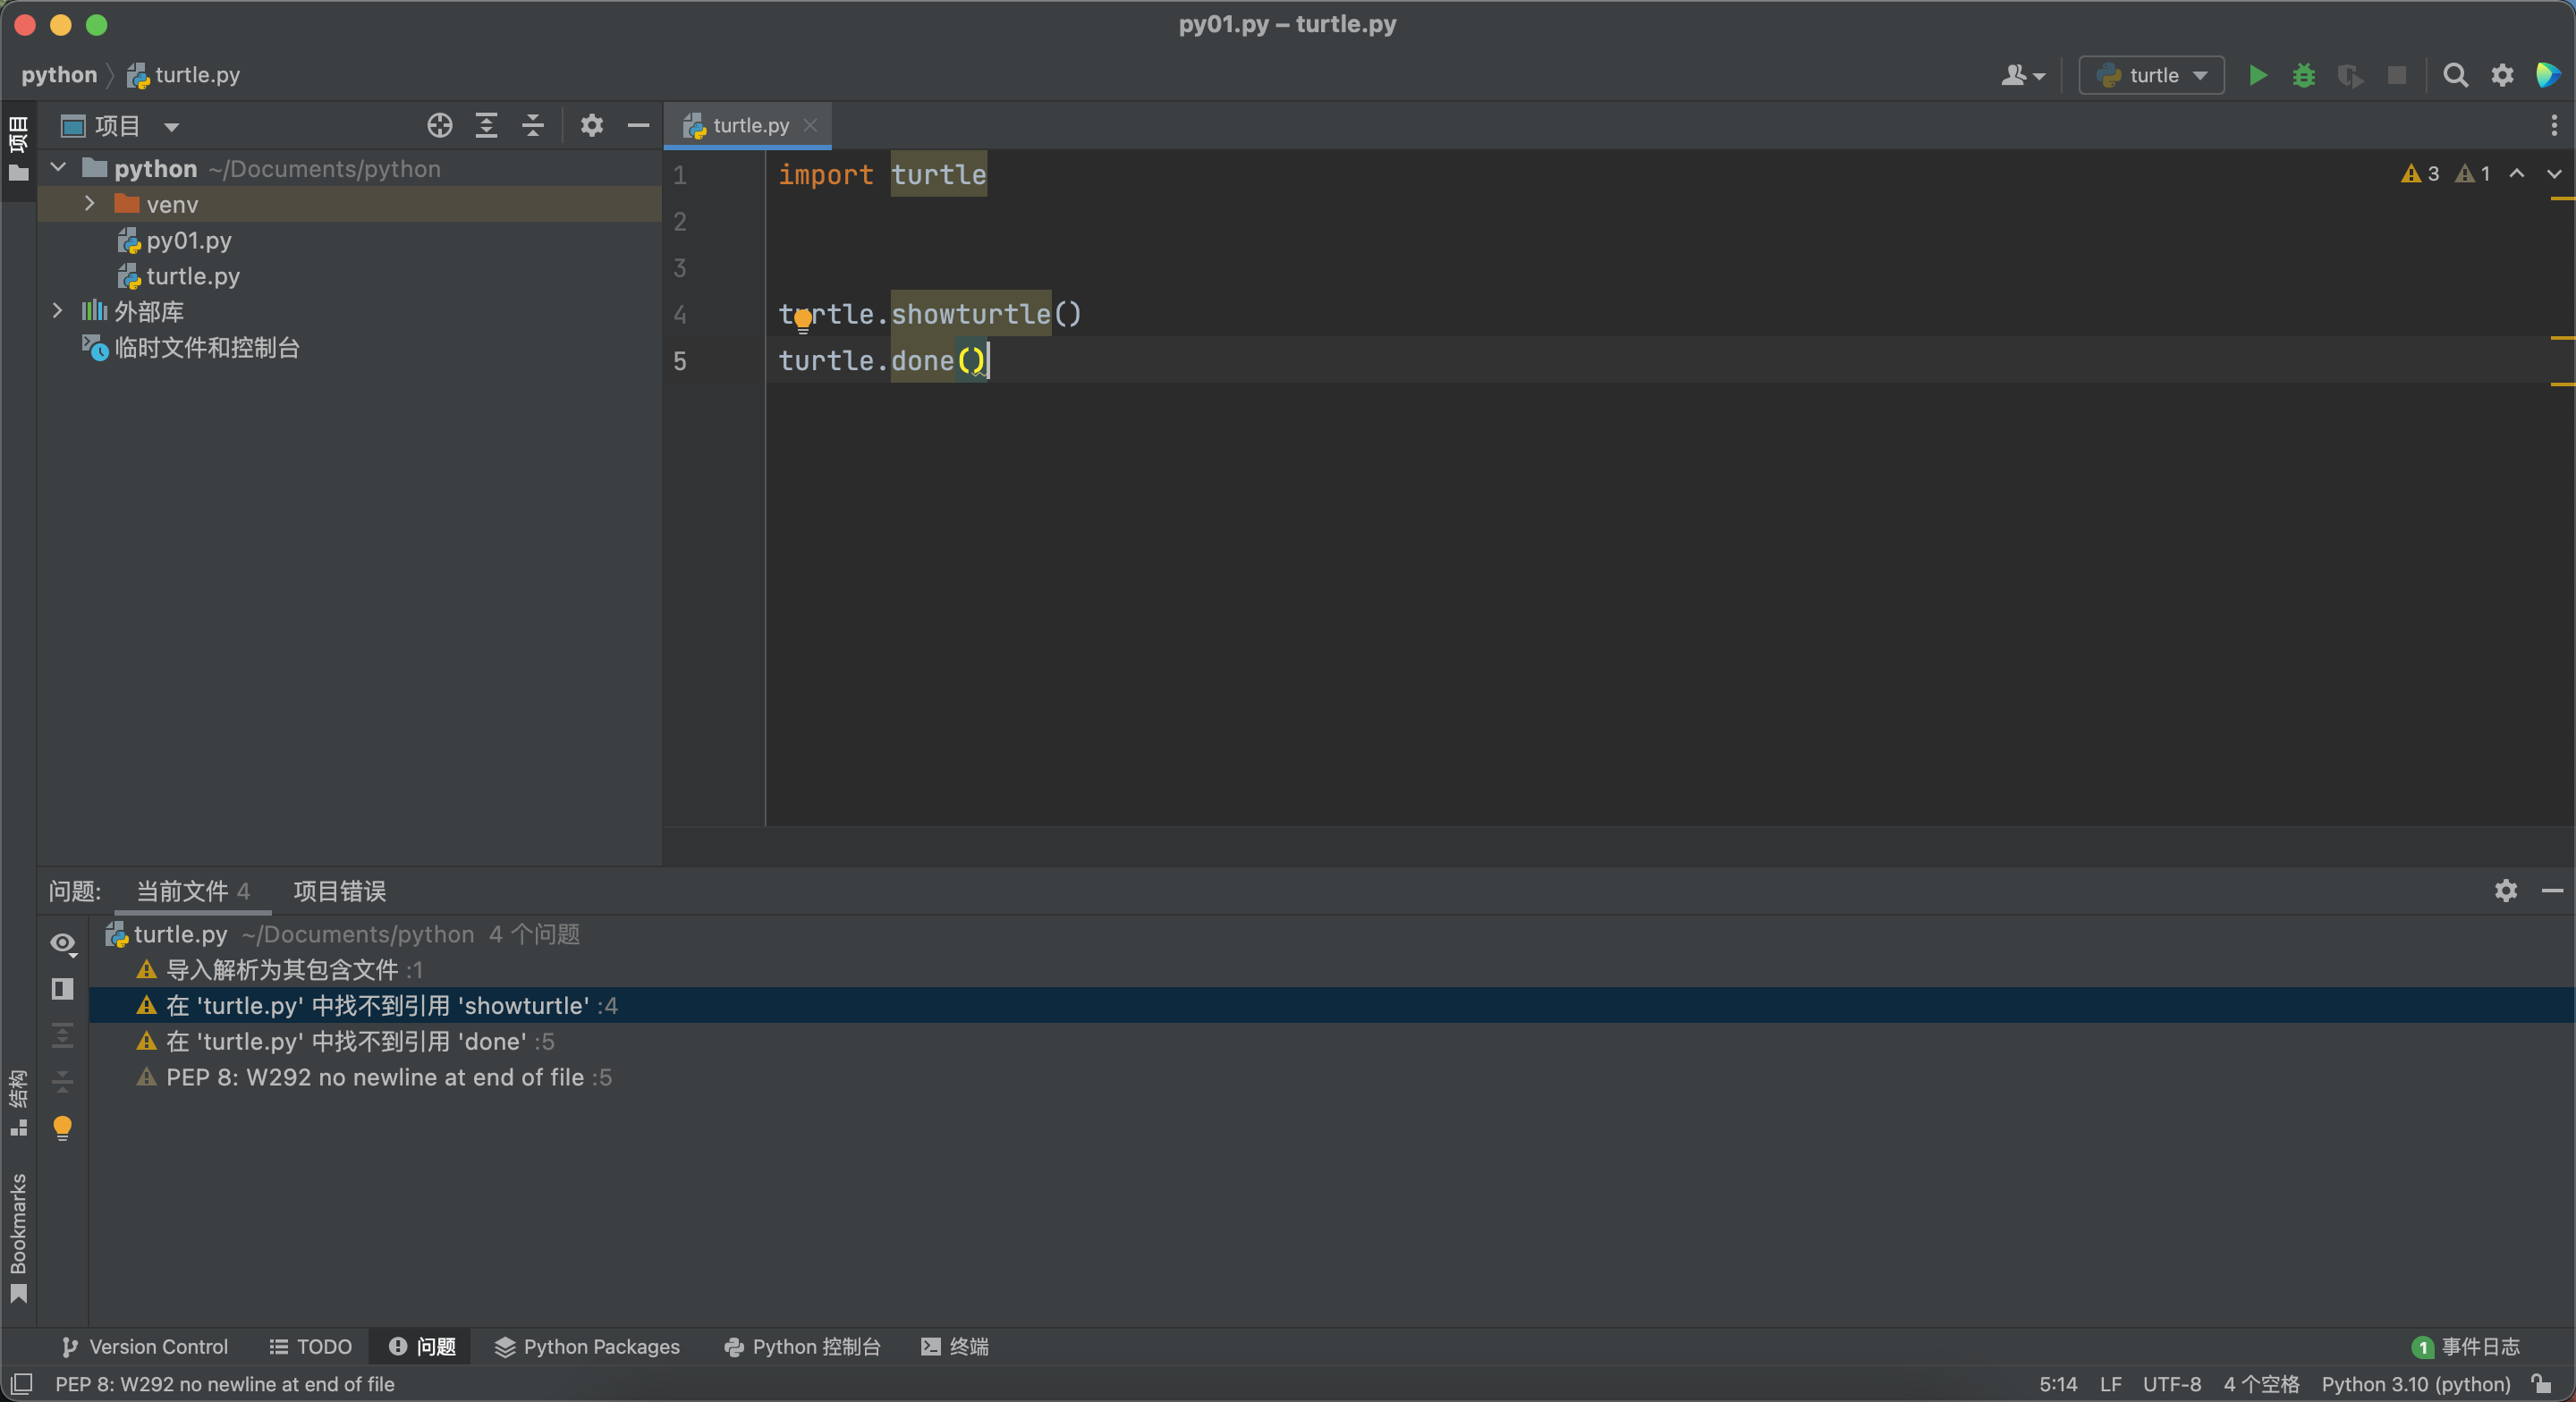Change UTF-8 file encoding
2576x1402 pixels.
(2171, 1383)
